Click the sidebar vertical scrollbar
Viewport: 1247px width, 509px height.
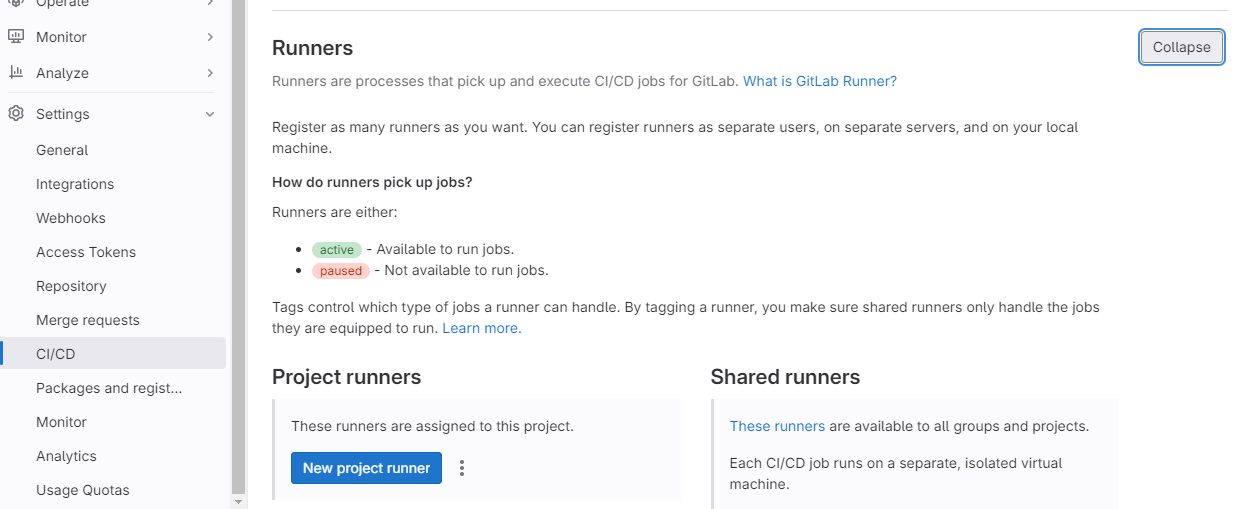[x=238, y=250]
